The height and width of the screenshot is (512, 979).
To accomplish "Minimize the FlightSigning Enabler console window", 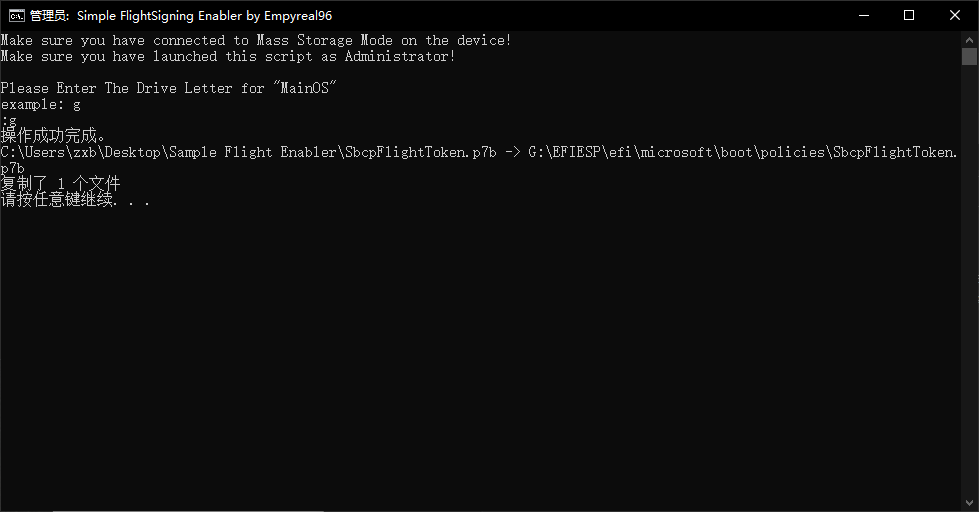I will [x=864, y=16].
